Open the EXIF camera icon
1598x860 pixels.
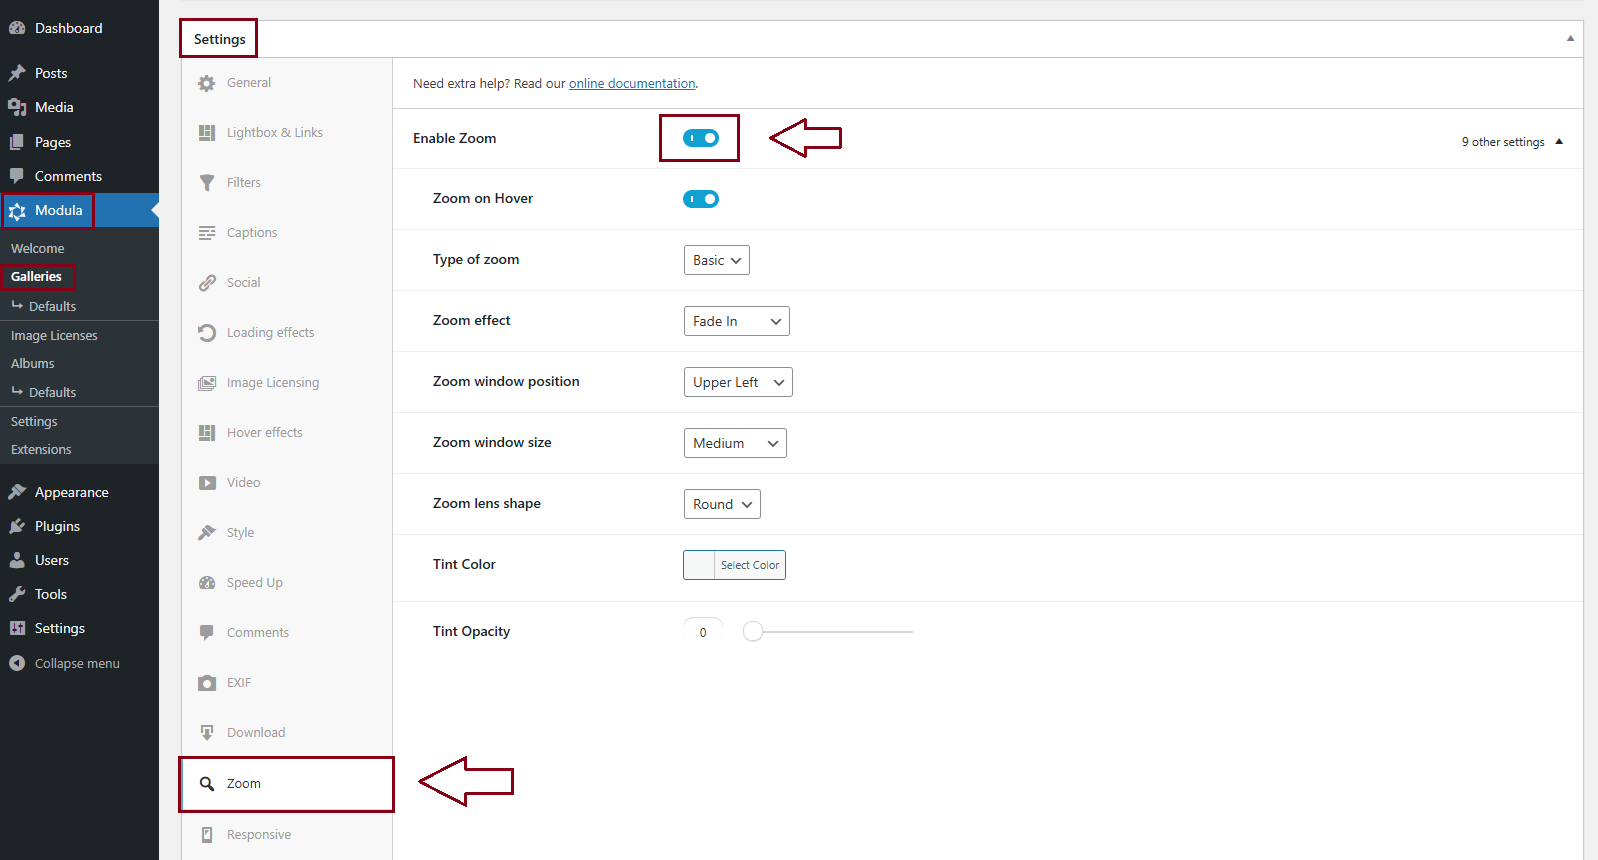[x=207, y=683]
